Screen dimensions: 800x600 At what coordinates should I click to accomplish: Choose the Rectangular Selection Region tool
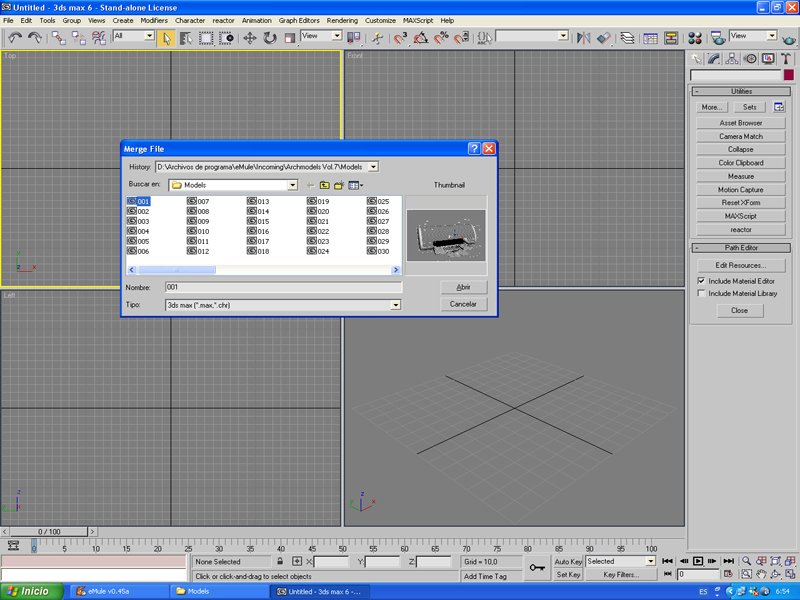coord(206,38)
